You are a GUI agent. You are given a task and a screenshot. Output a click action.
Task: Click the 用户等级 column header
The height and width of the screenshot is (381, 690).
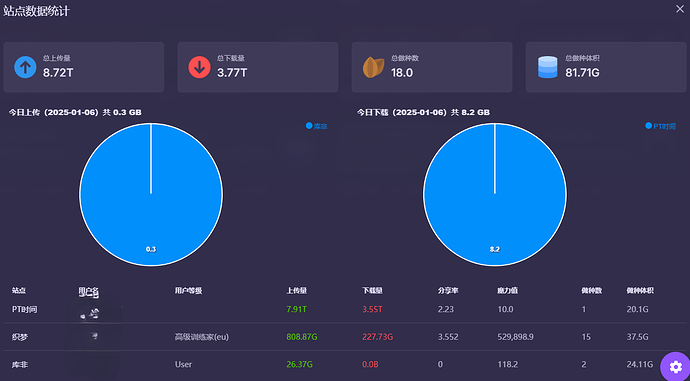tap(188, 291)
